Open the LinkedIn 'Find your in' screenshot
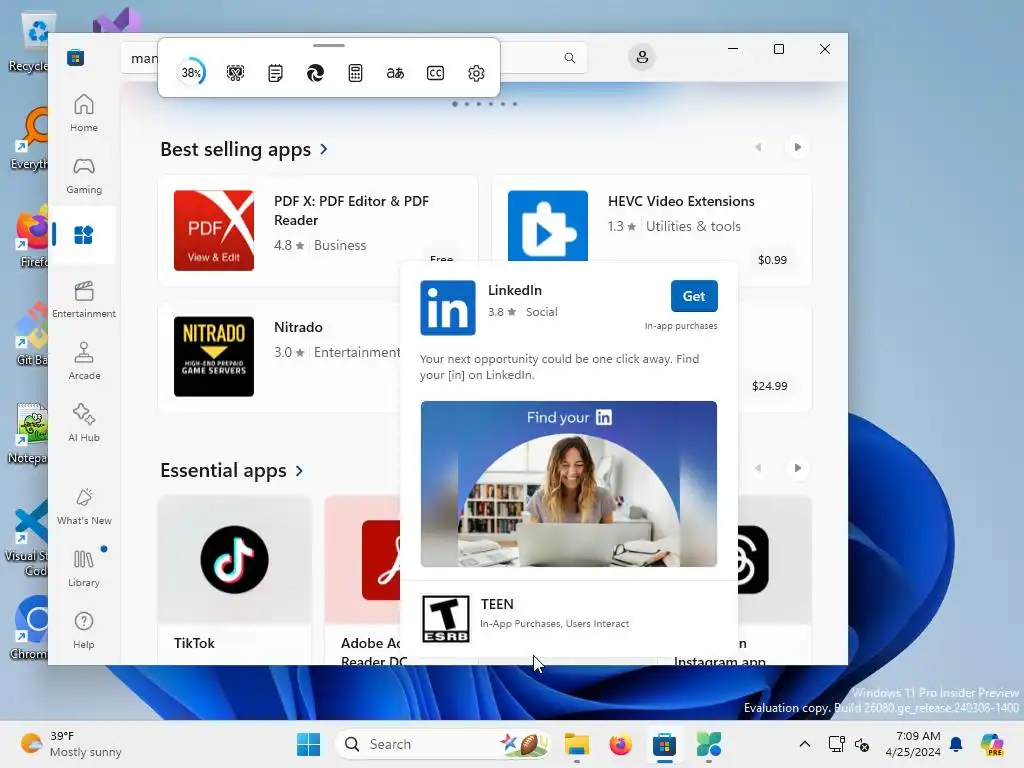 (568, 484)
